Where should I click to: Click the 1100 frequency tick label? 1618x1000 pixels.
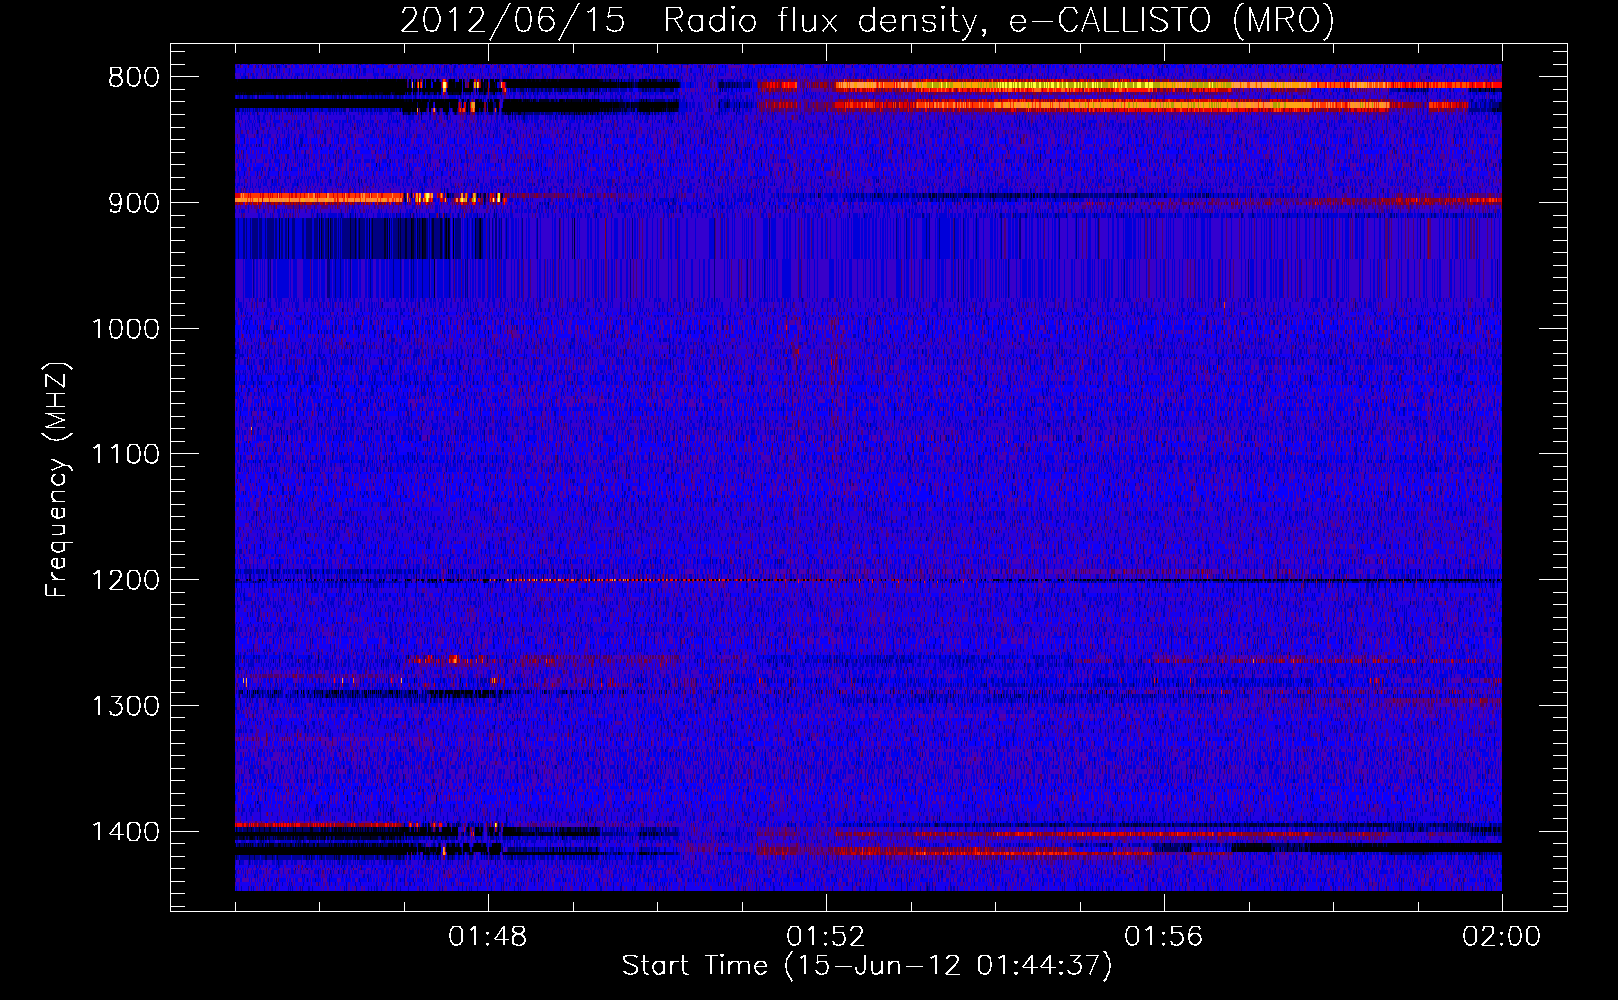point(126,455)
